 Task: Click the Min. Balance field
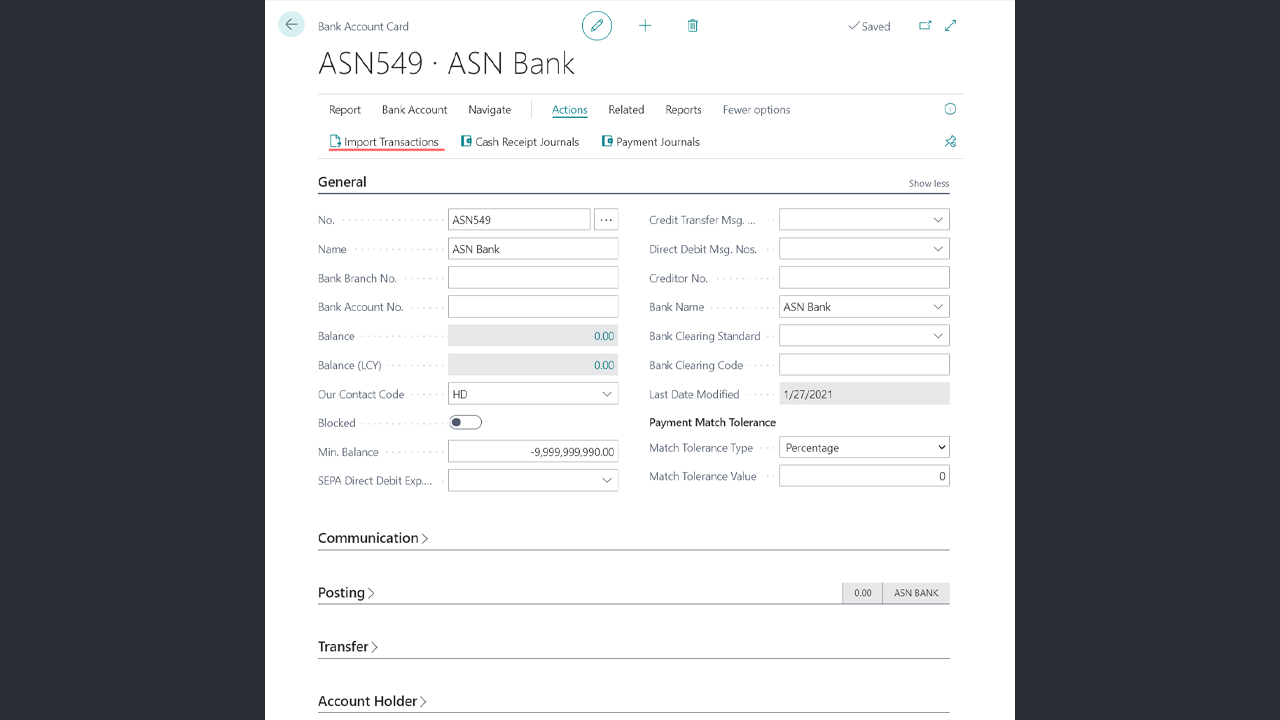tap(533, 452)
